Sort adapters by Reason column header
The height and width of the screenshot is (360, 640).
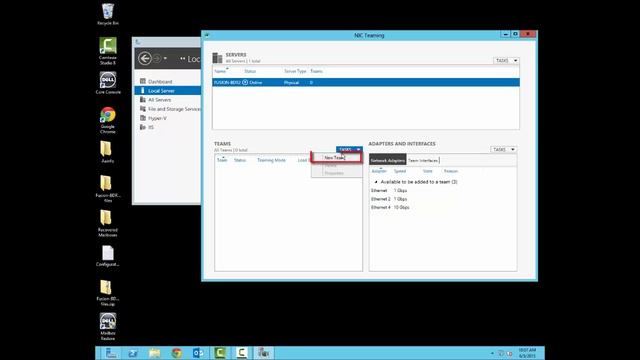click(x=451, y=171)
